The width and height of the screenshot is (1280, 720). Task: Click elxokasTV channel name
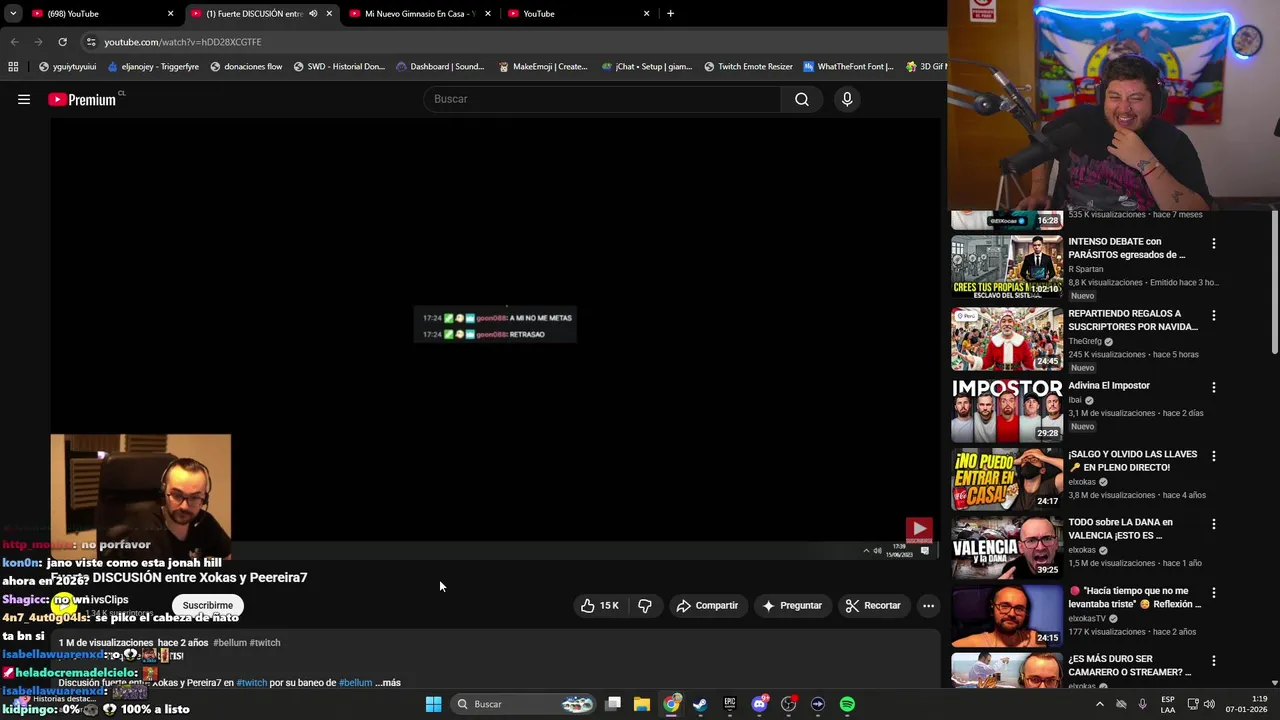click(1087, 619)
